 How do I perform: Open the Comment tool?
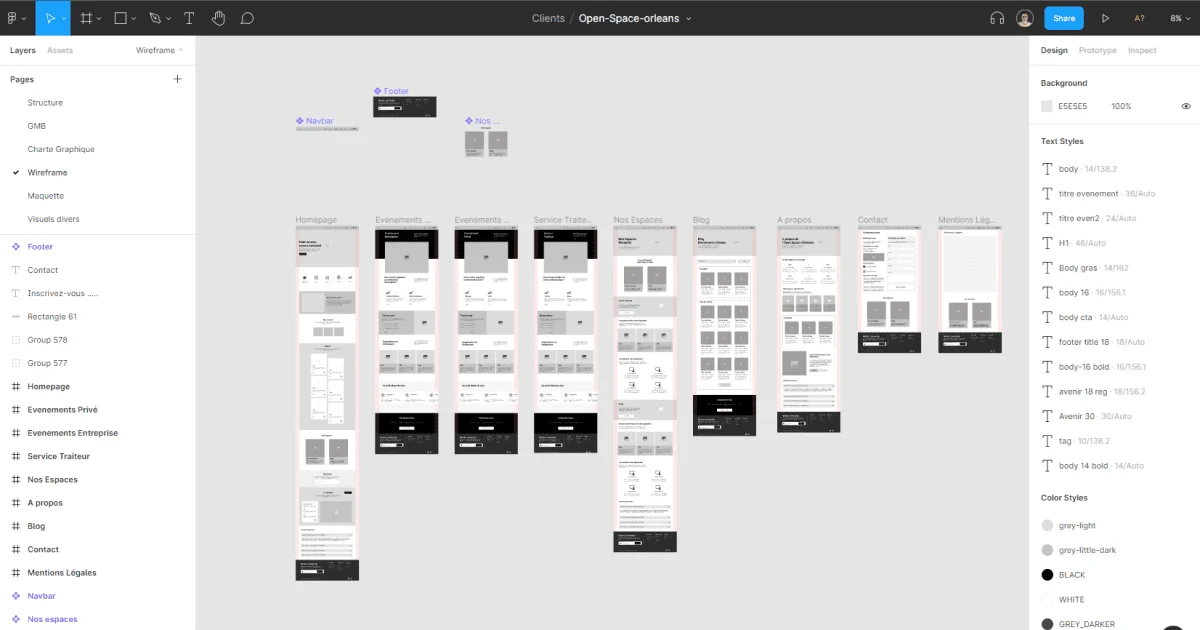tap(247, 17)
